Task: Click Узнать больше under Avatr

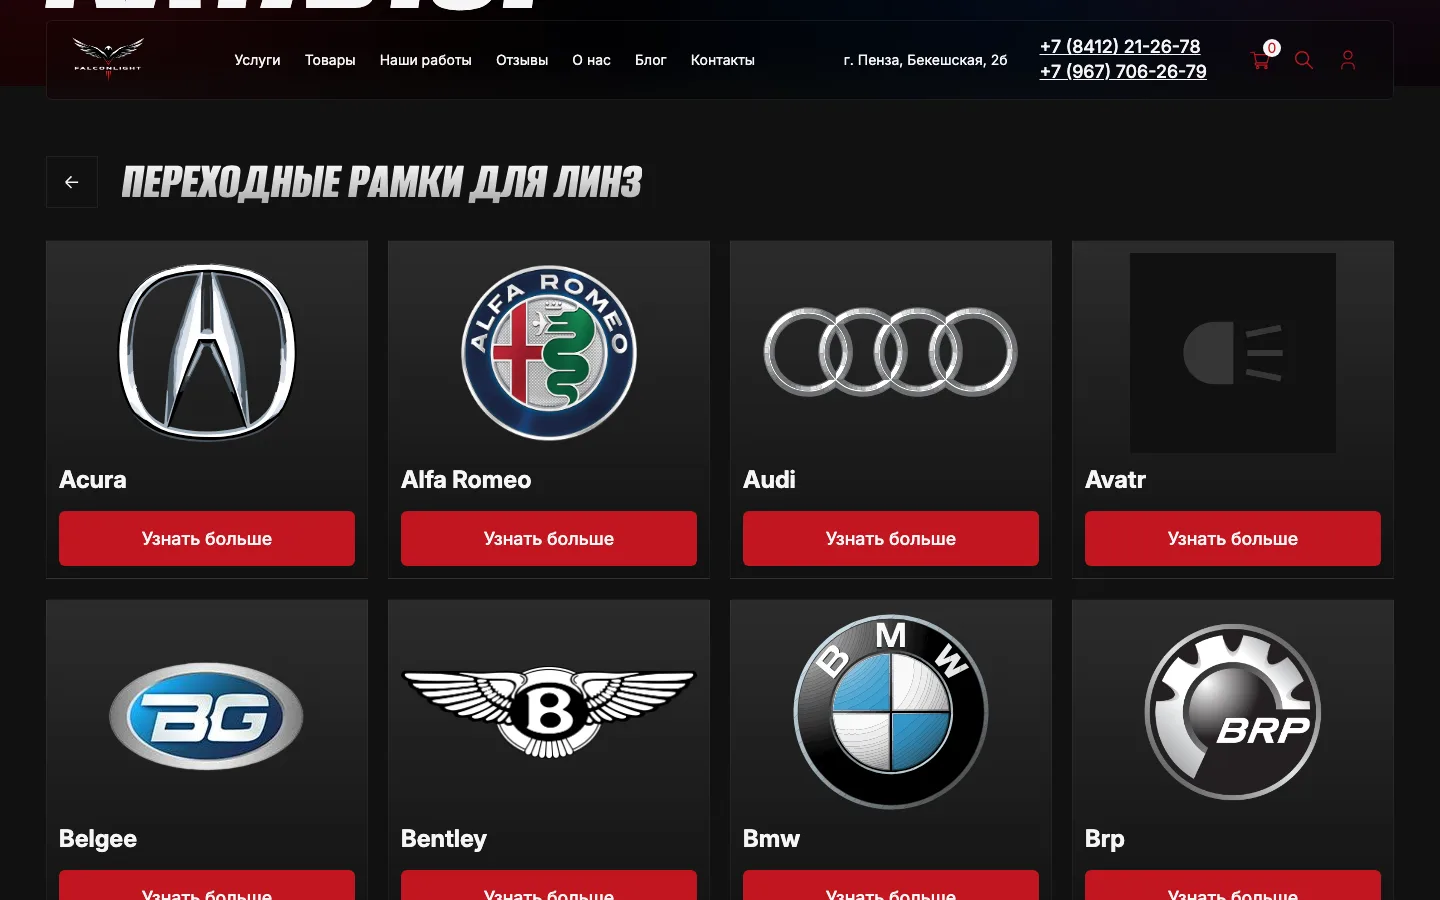Action: tap(1233, 539)
